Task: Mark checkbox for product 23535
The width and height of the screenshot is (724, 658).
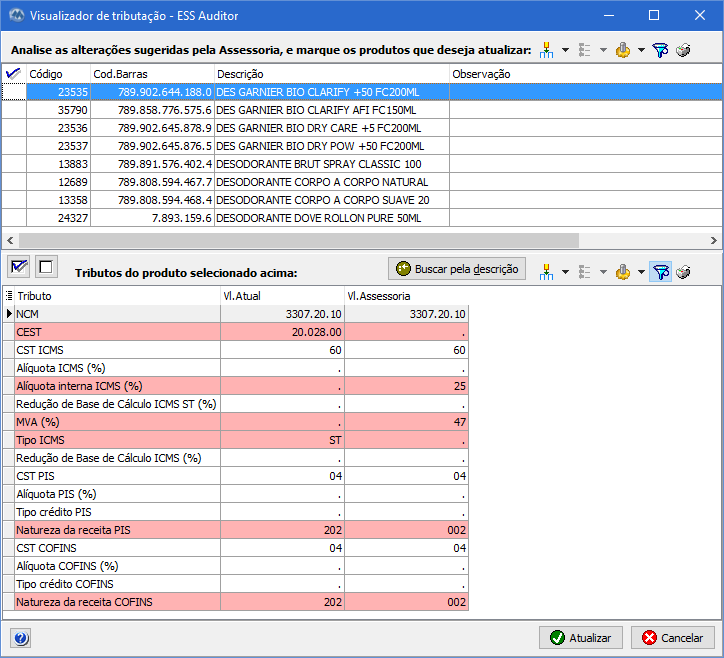Action: pyautogui.click(x=14, y=92)
